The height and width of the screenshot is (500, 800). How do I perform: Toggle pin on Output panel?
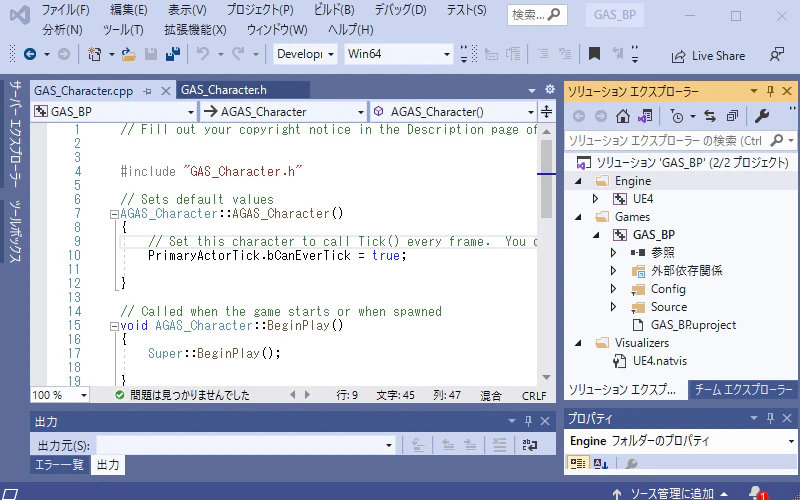point(528,421)
